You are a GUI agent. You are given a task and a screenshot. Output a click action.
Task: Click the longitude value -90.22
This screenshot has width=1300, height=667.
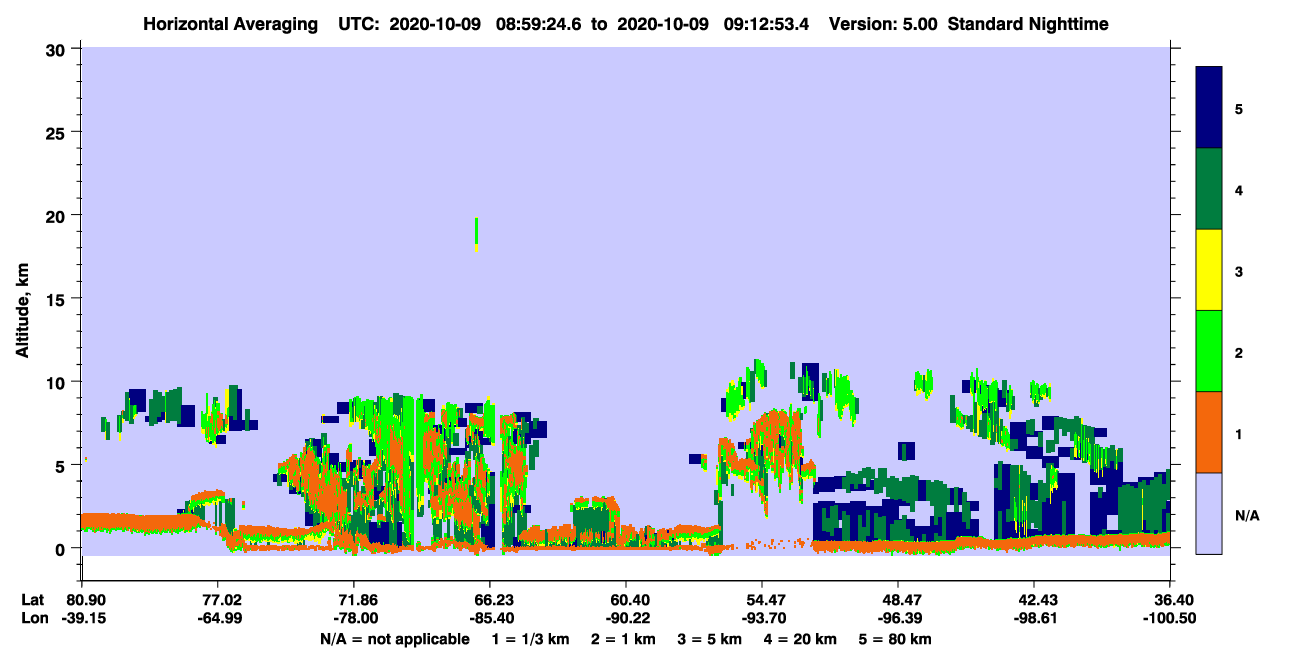(626, 618)
